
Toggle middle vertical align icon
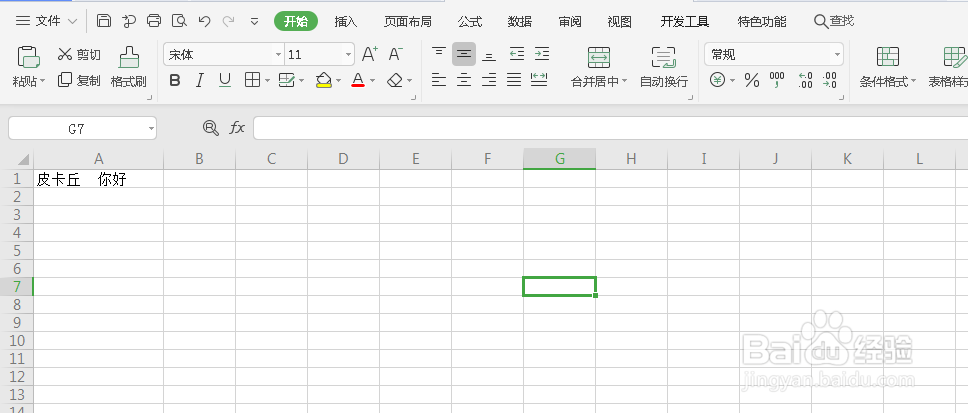(464, 54)
